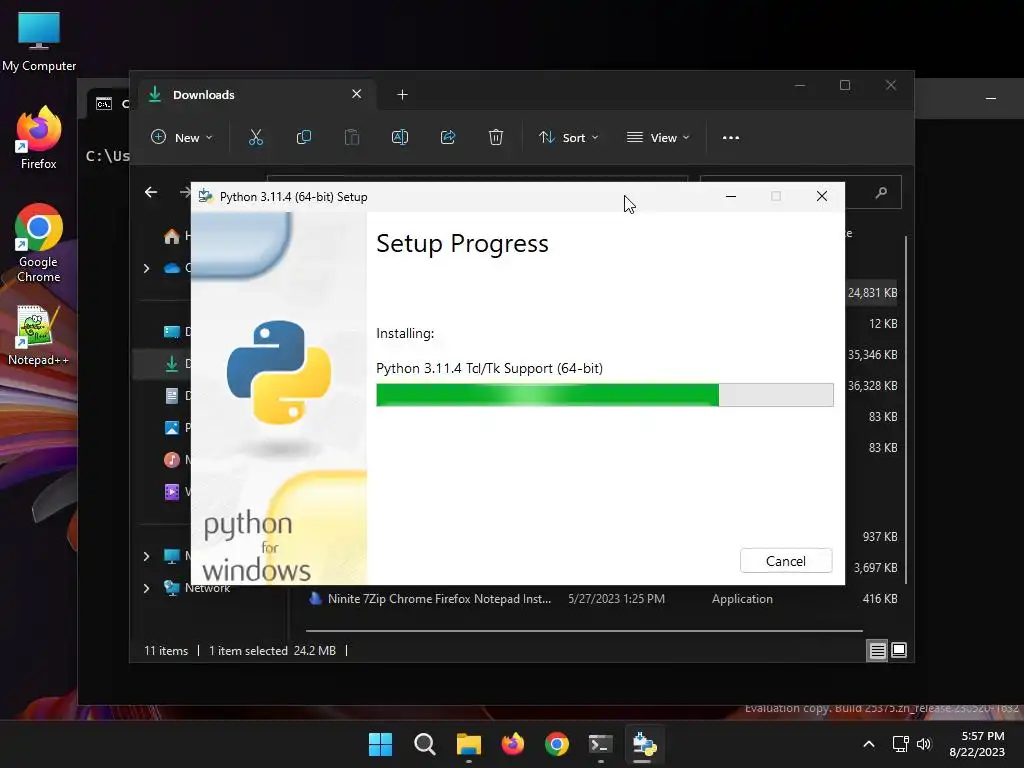Viewport: 1024px width, 768px height.
Task: Select the Downloads tab in File Explorer
Action: pyautogui.click(x=255, y=95)
